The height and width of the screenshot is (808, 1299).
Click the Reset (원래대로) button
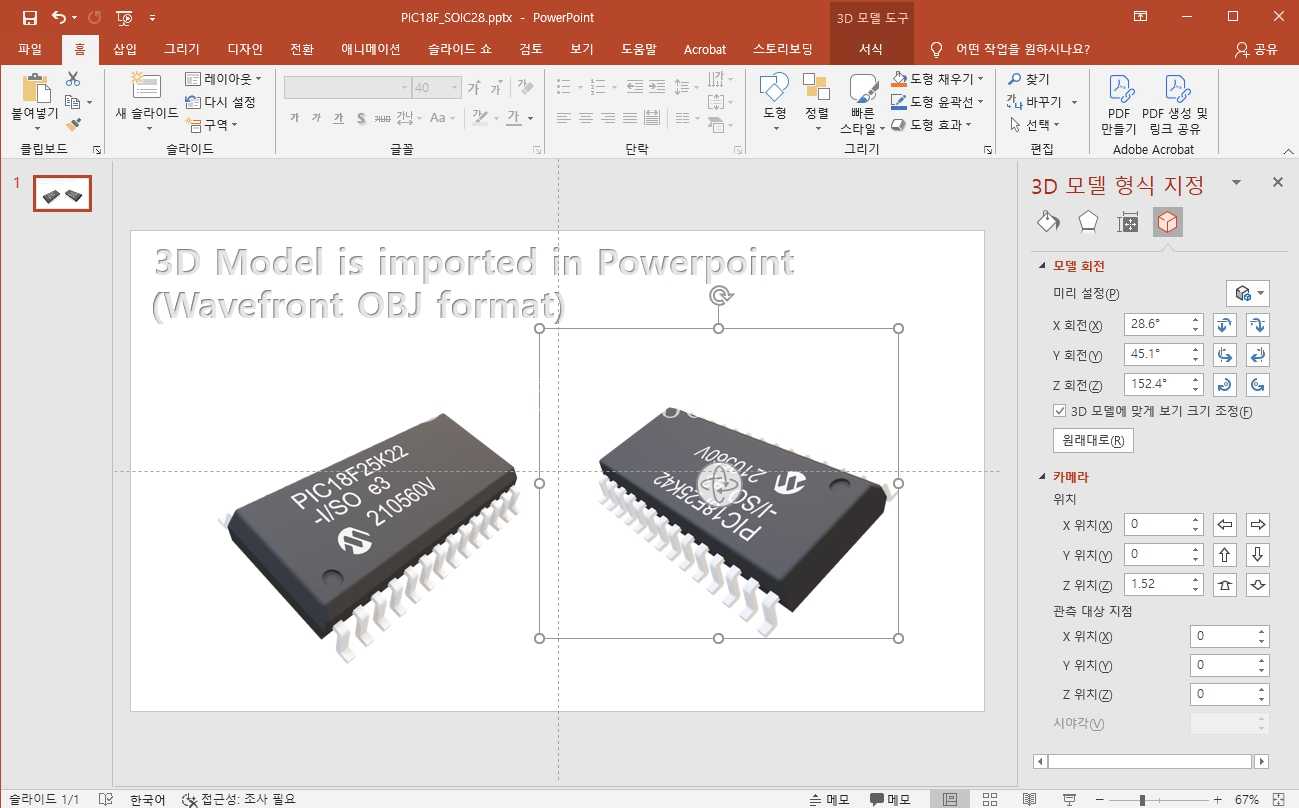(x=1093, y=441)
